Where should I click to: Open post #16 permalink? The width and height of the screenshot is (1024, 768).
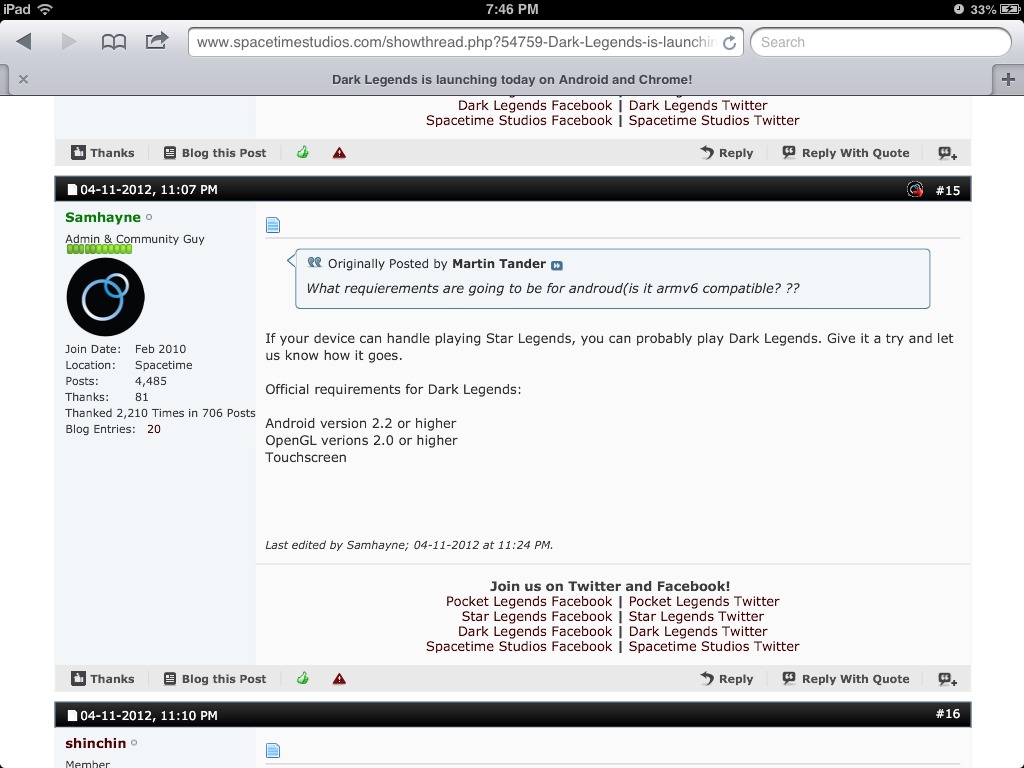click(948, 714)
